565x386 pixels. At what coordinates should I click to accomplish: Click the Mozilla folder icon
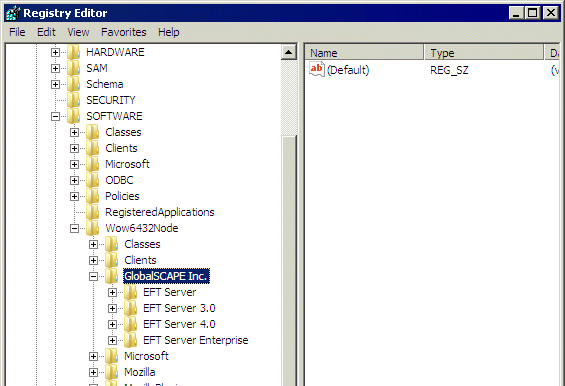112,372
